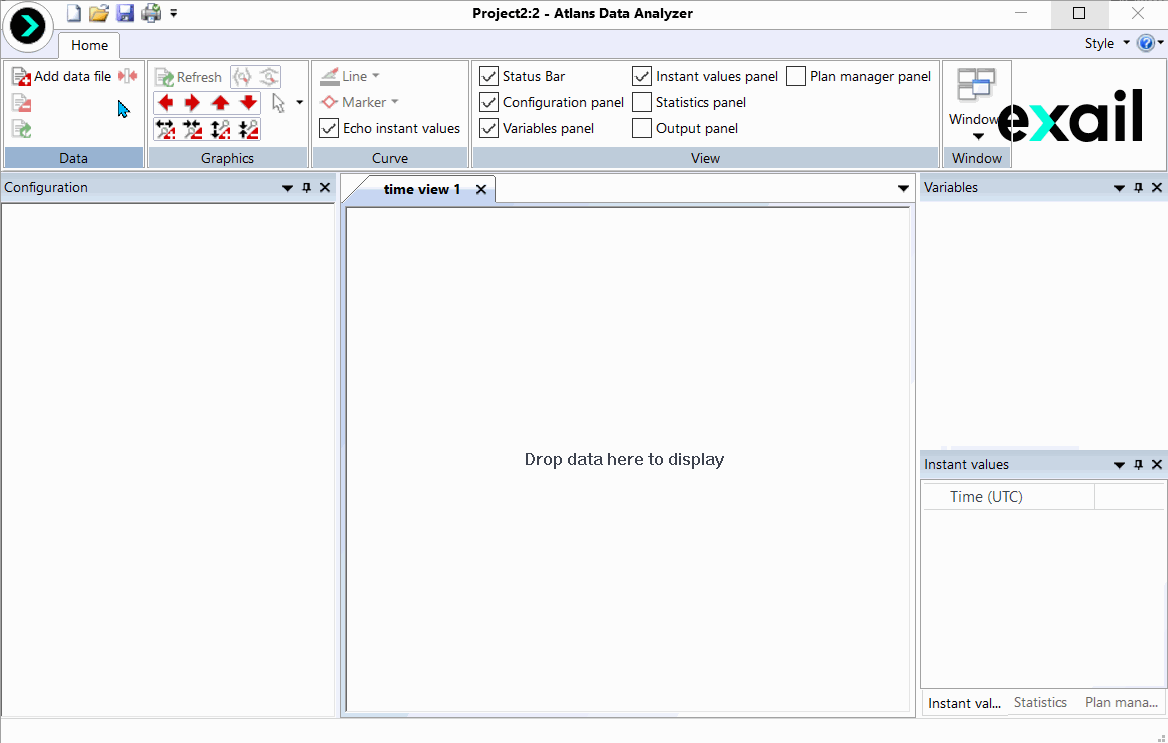Click the vertical zoom-out icon in Graphics
Viewport: 1168px width, 743px height.
248,129
